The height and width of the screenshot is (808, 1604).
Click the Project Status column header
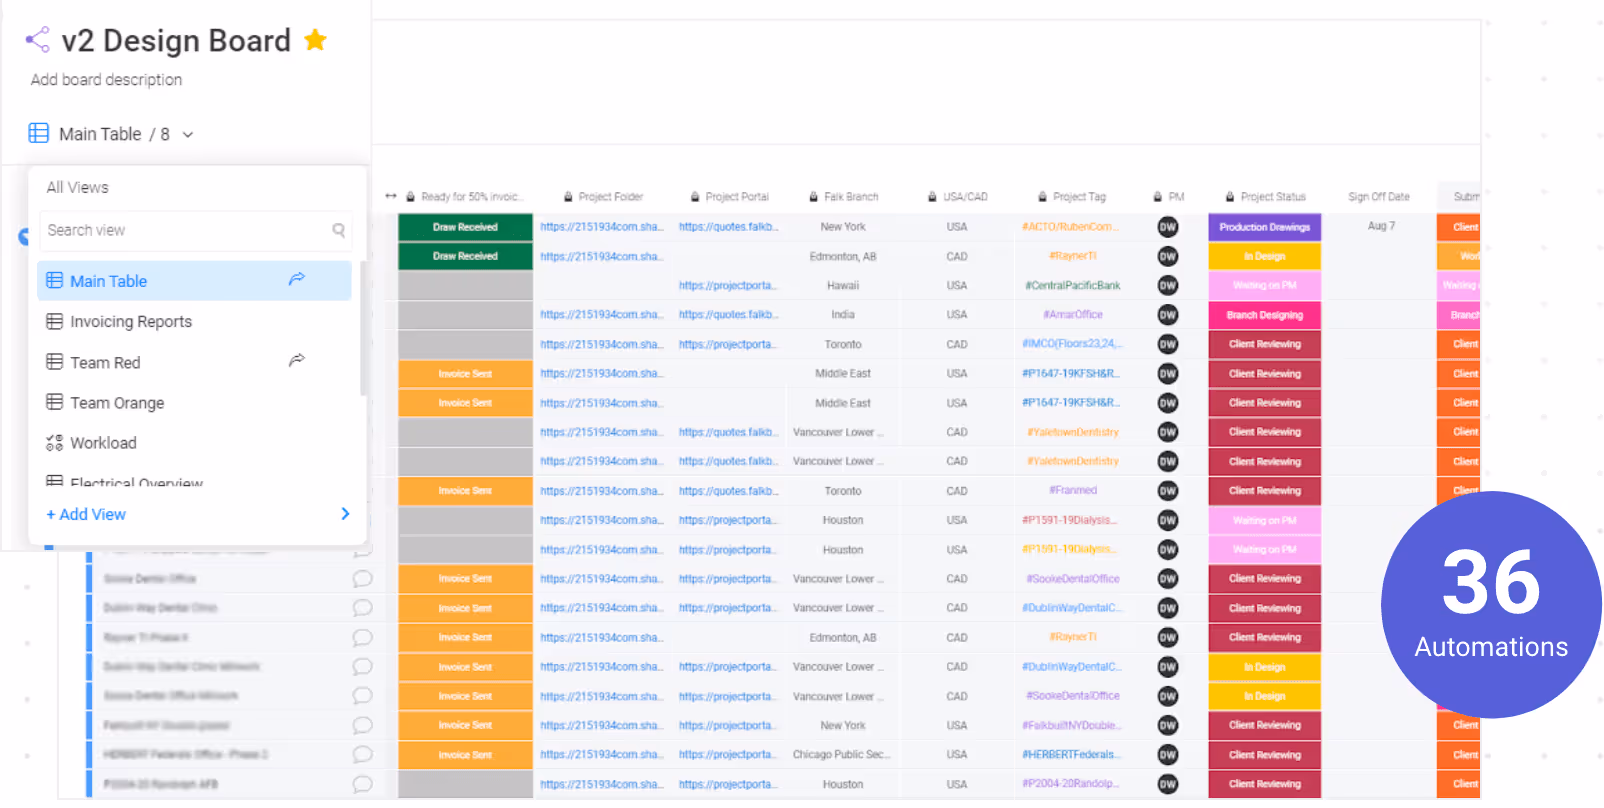click(1273, 197)
